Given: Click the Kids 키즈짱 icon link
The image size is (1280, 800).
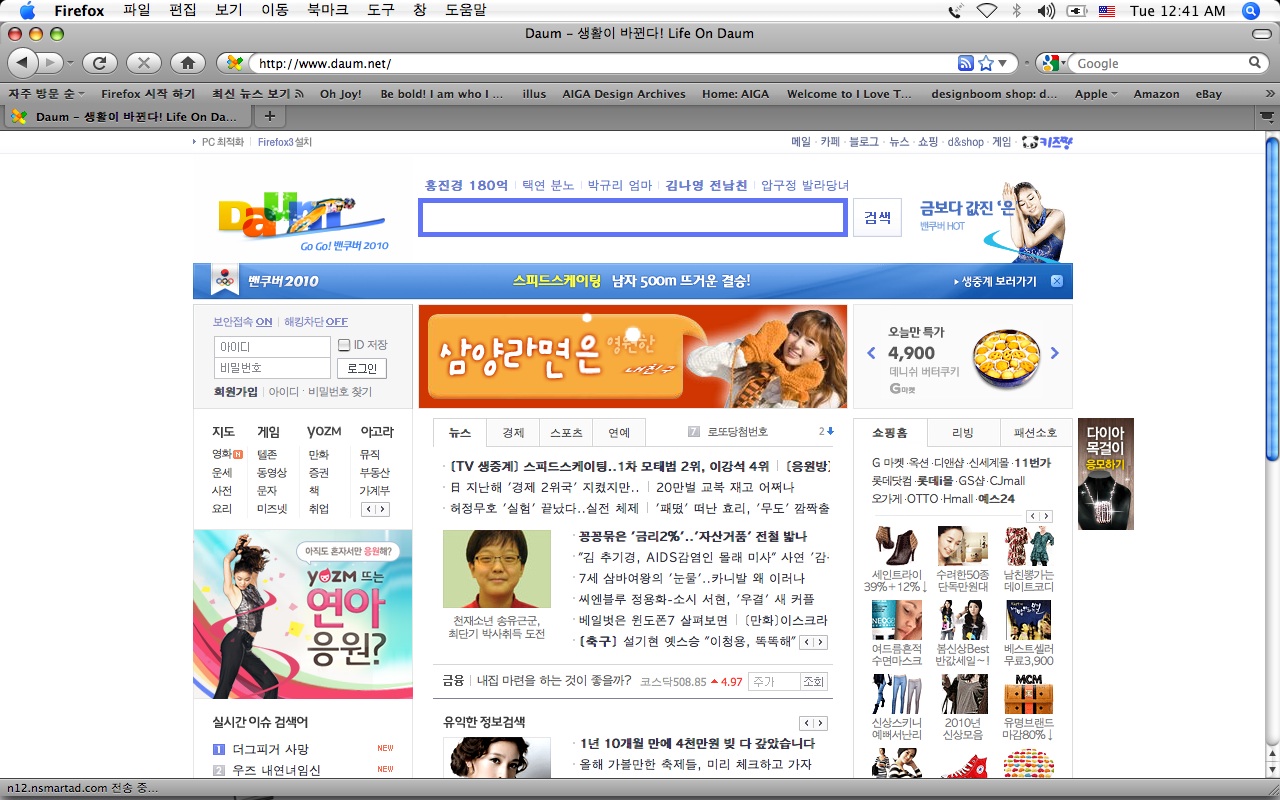Looking at the screenshot, I should click(1047, 142).
